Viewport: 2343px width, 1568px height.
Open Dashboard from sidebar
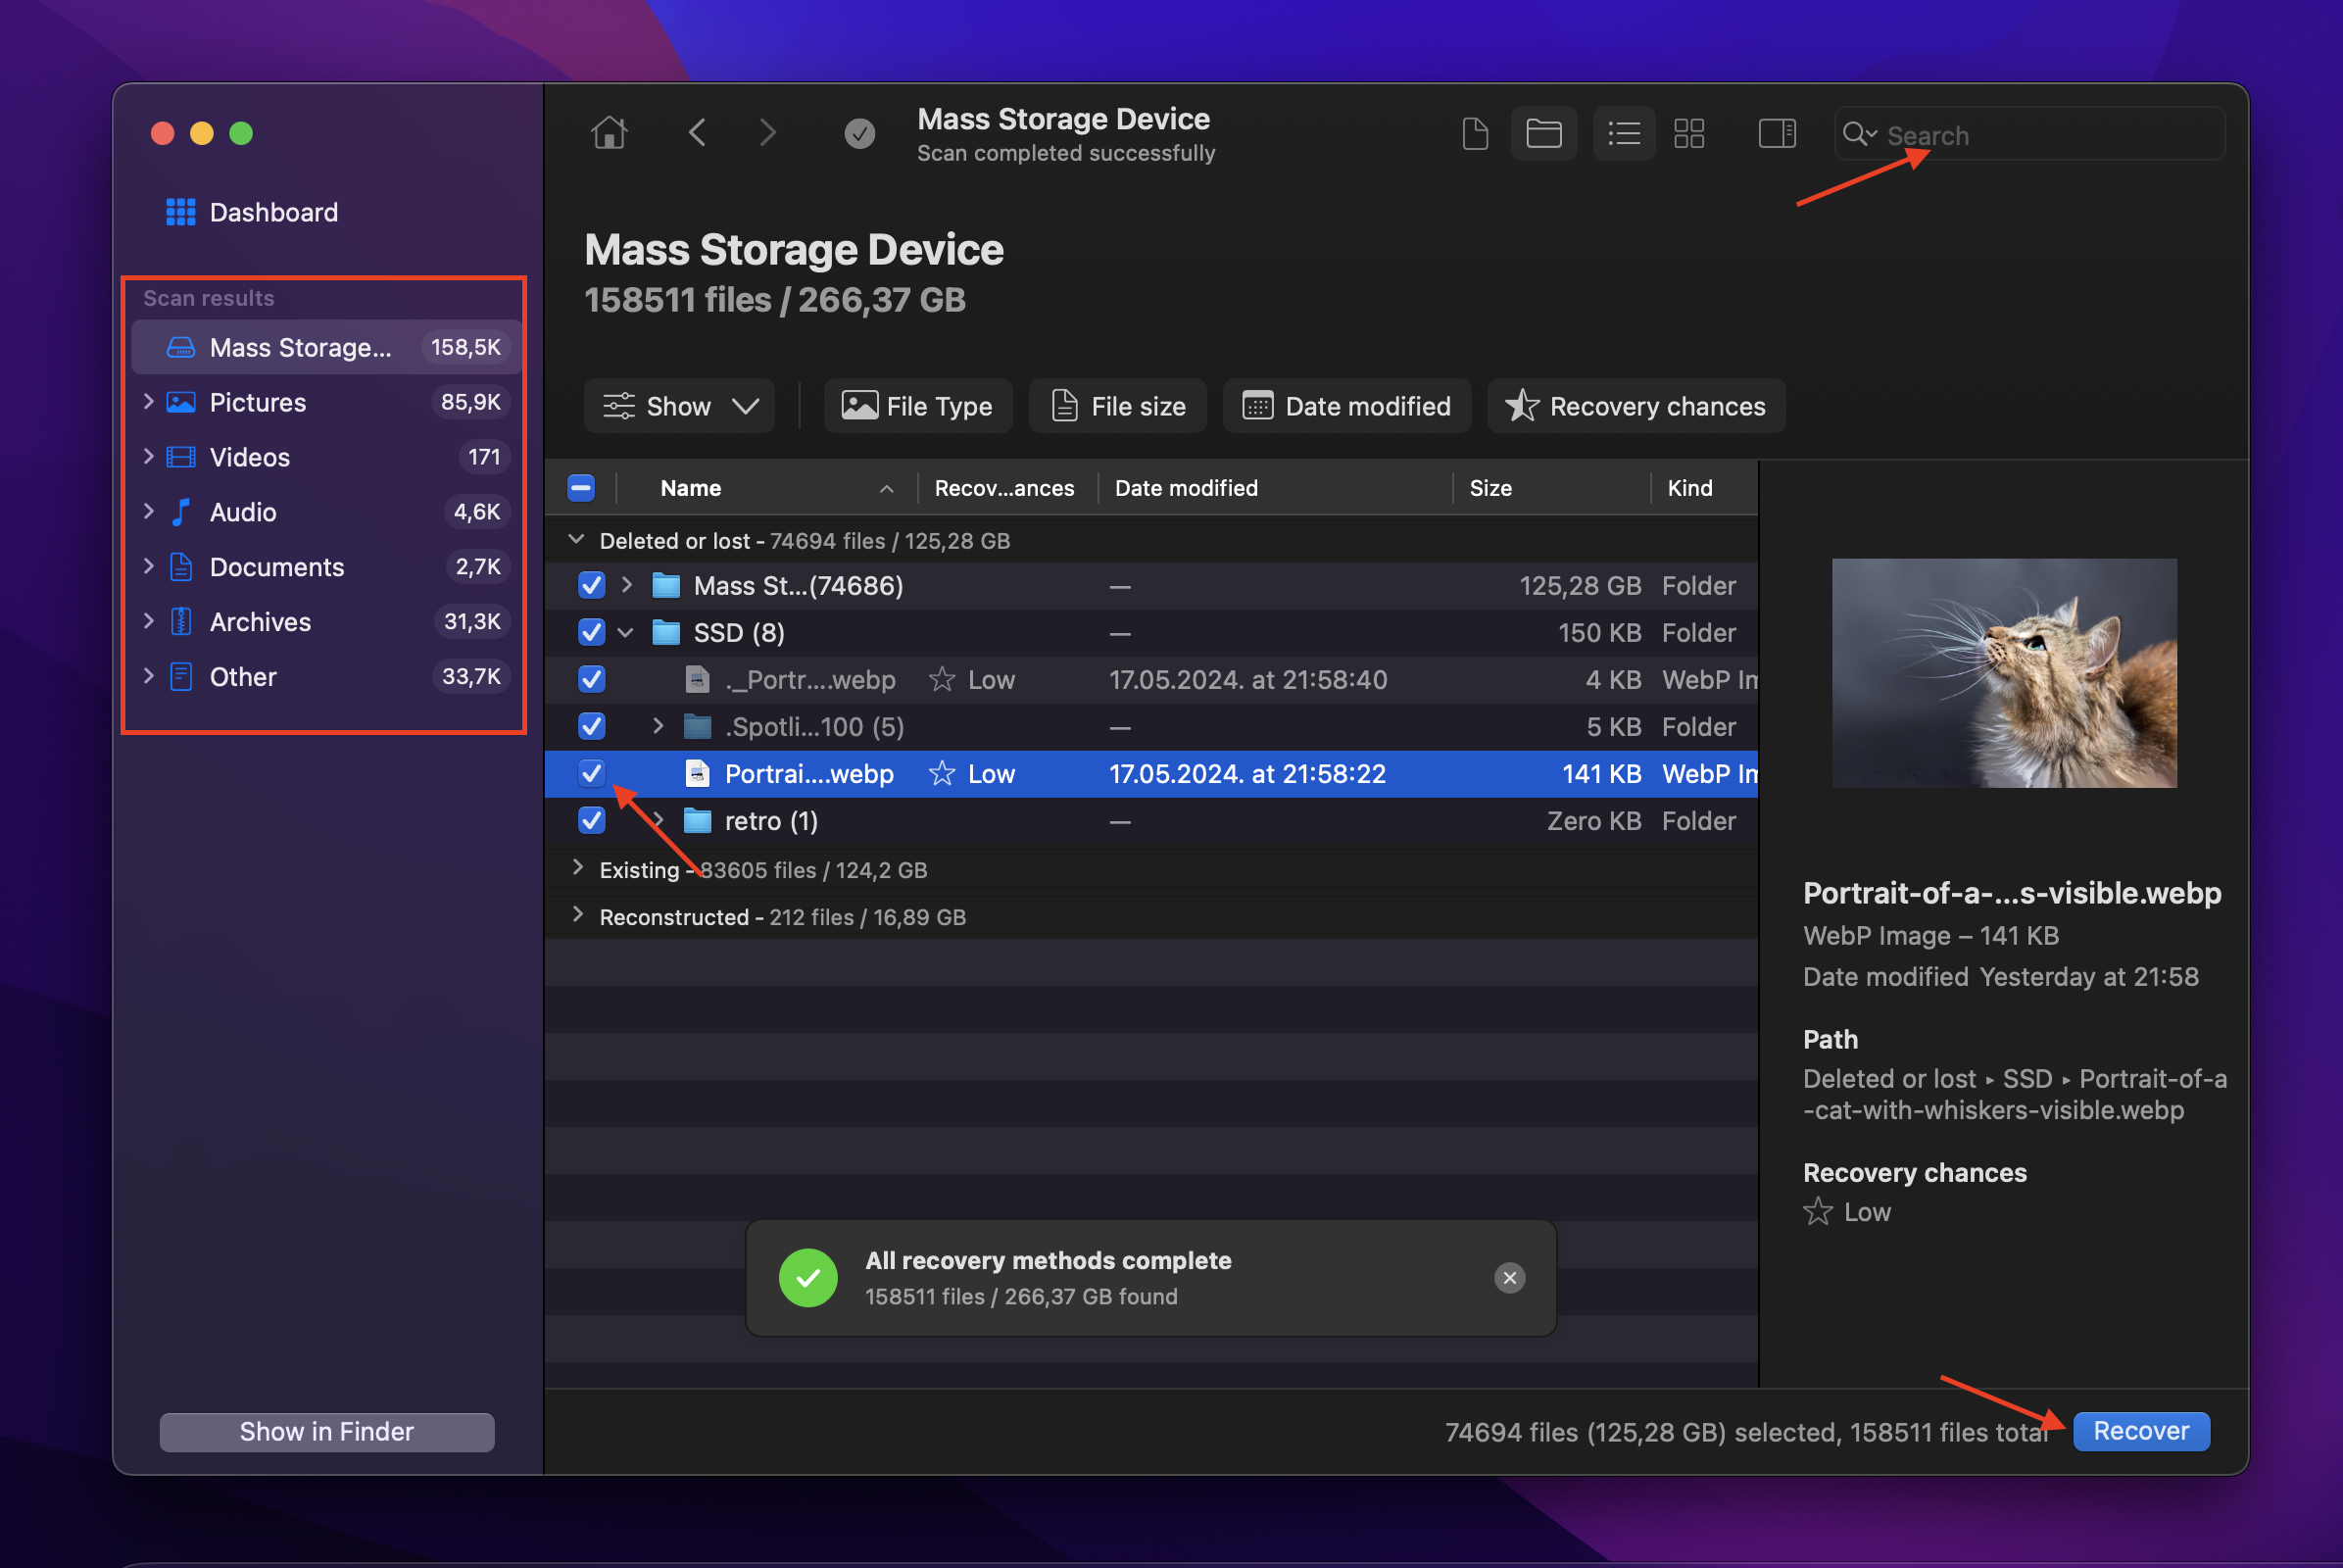coord(274,212)
